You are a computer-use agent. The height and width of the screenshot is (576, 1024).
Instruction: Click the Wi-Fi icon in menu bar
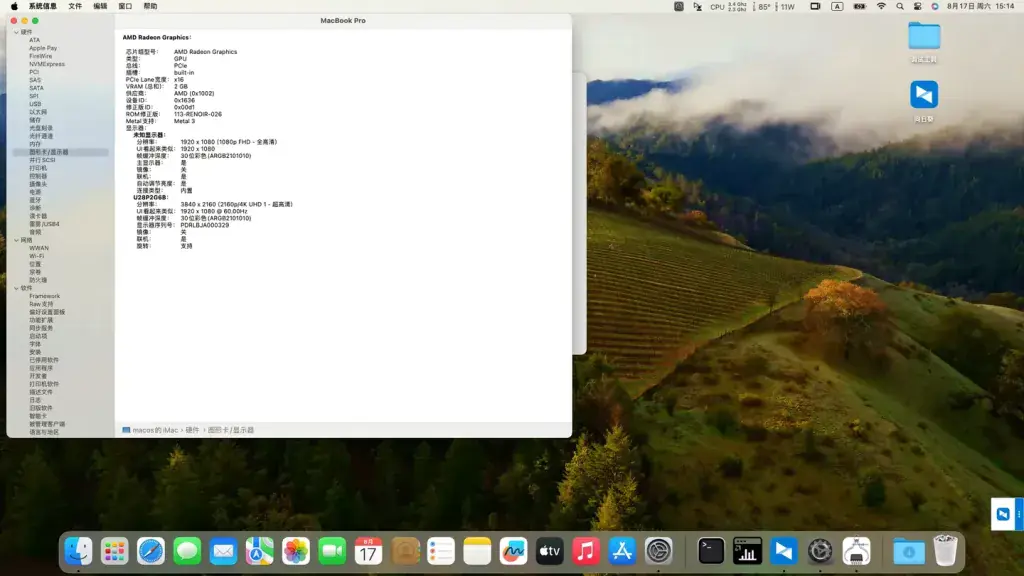point(881,7)
